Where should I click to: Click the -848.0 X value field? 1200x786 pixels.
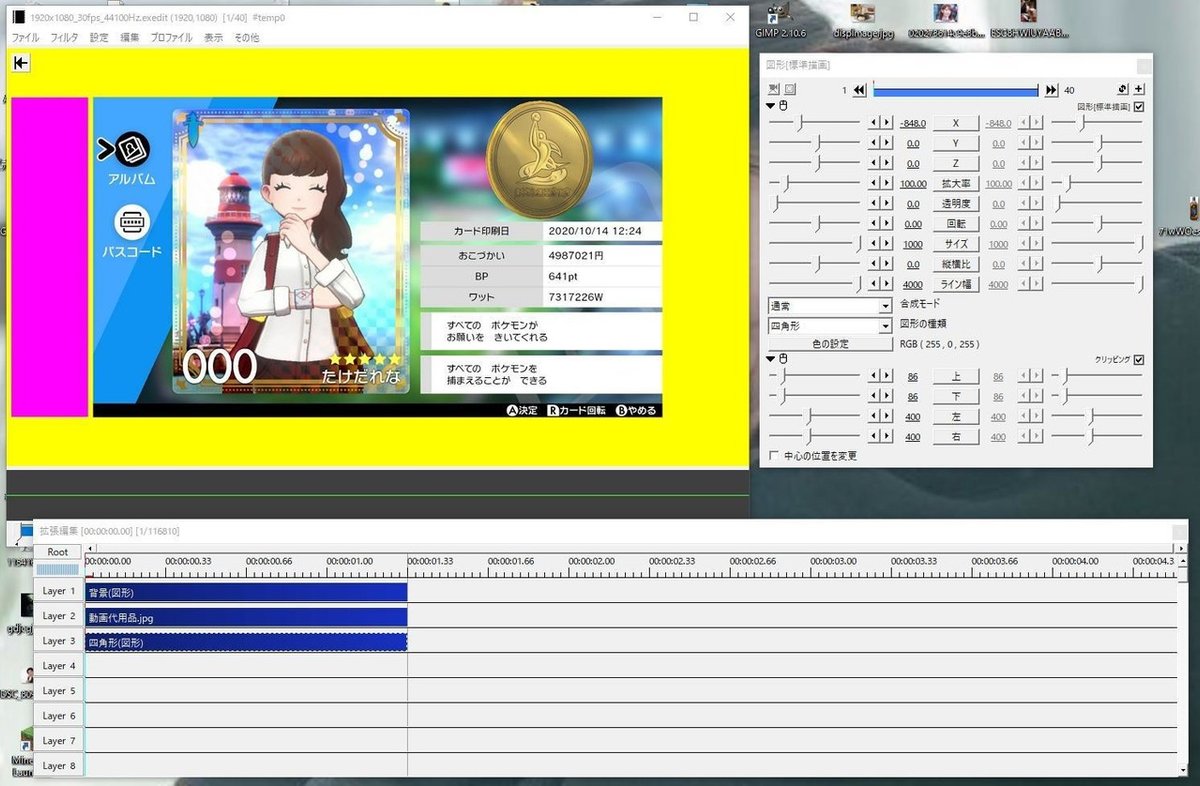point(912,123)
